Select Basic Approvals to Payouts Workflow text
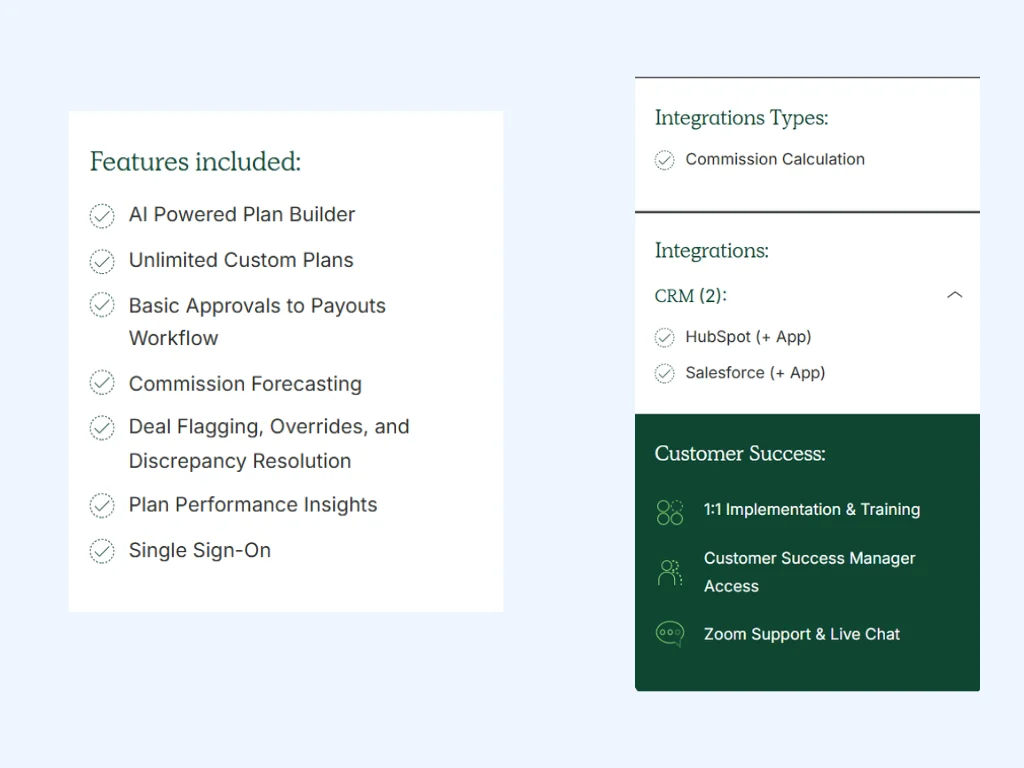Image resolution: width=1024 pixels, height=768 pixels. point(257,322)
